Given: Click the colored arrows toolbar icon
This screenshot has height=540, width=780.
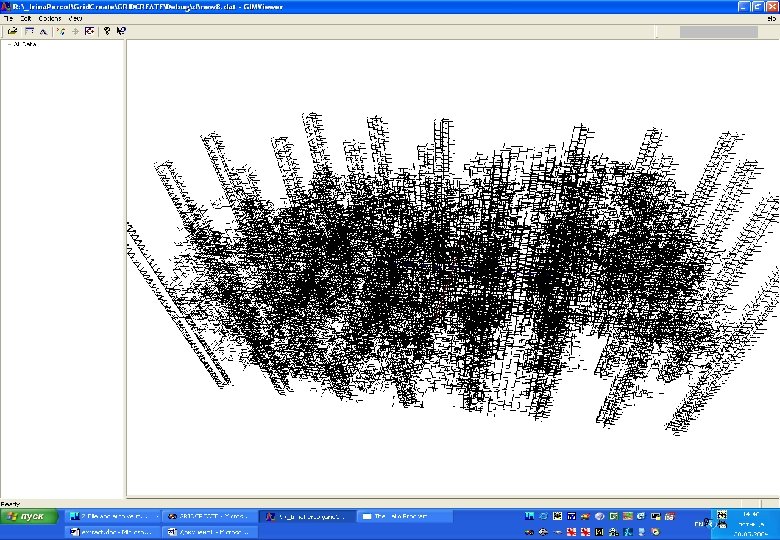Looking at the screenshot, I should tap(61, 31).
